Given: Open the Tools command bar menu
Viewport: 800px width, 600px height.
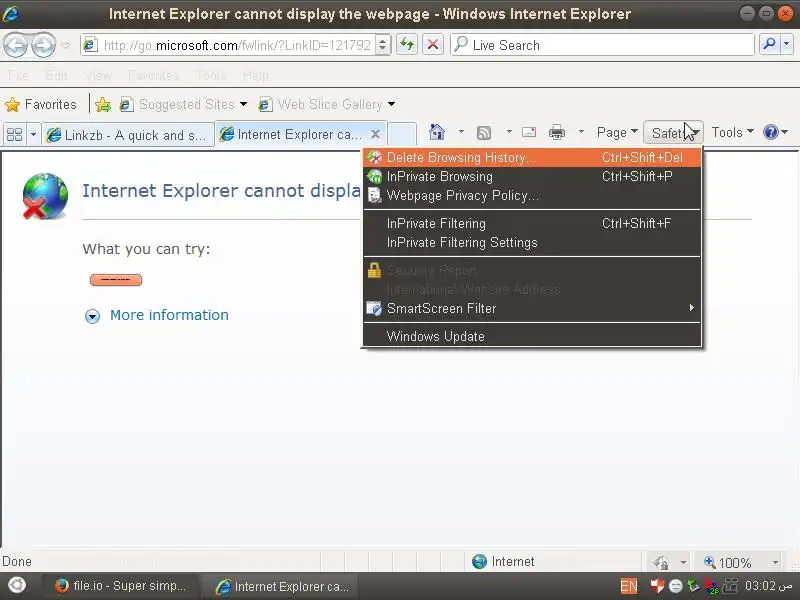Looking at the screenshot, I should pyautogui.click(x=733, y=133).
